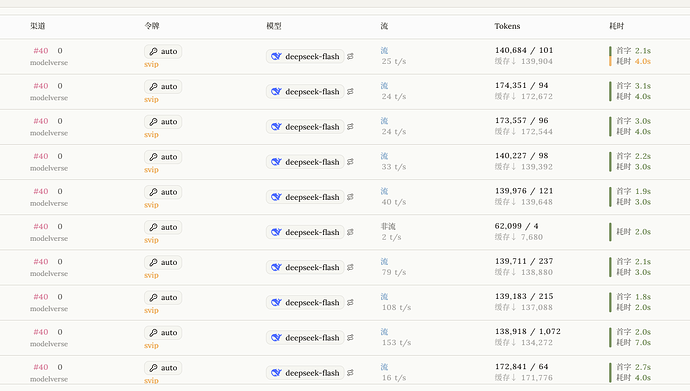Click the swap icon in the 138,918 tokens row
The image size is (690, 391).
tap(350, 338)
